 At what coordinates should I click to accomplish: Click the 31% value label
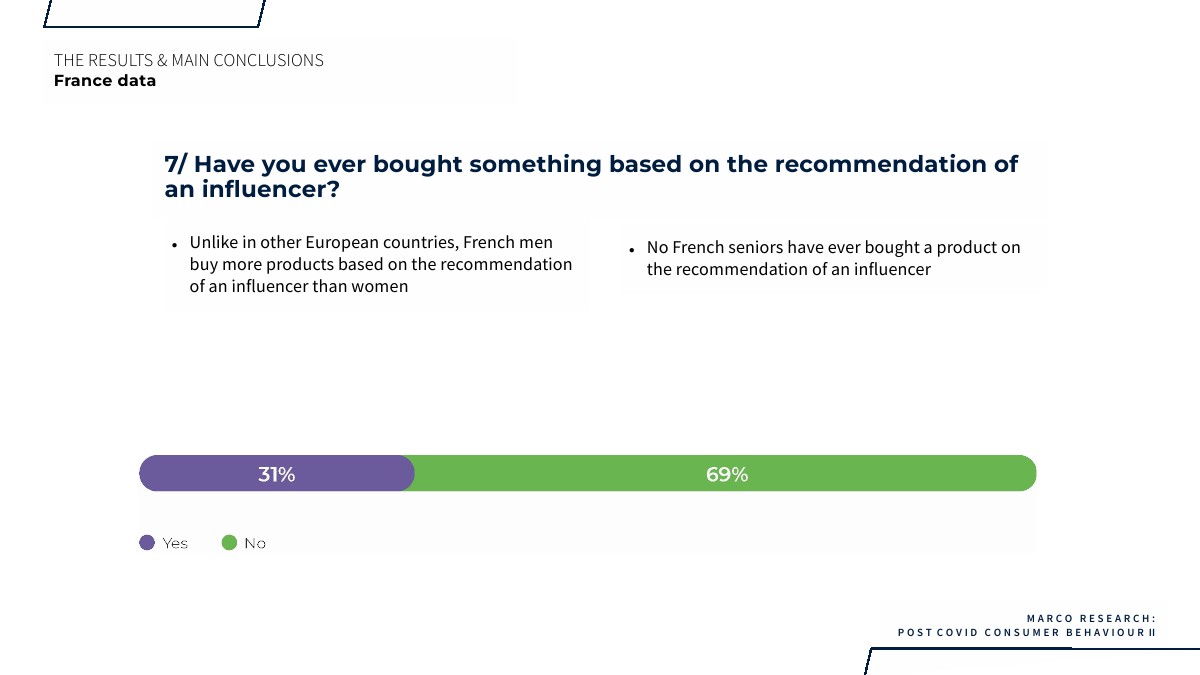pyautogui.click(x=277, y=474)
